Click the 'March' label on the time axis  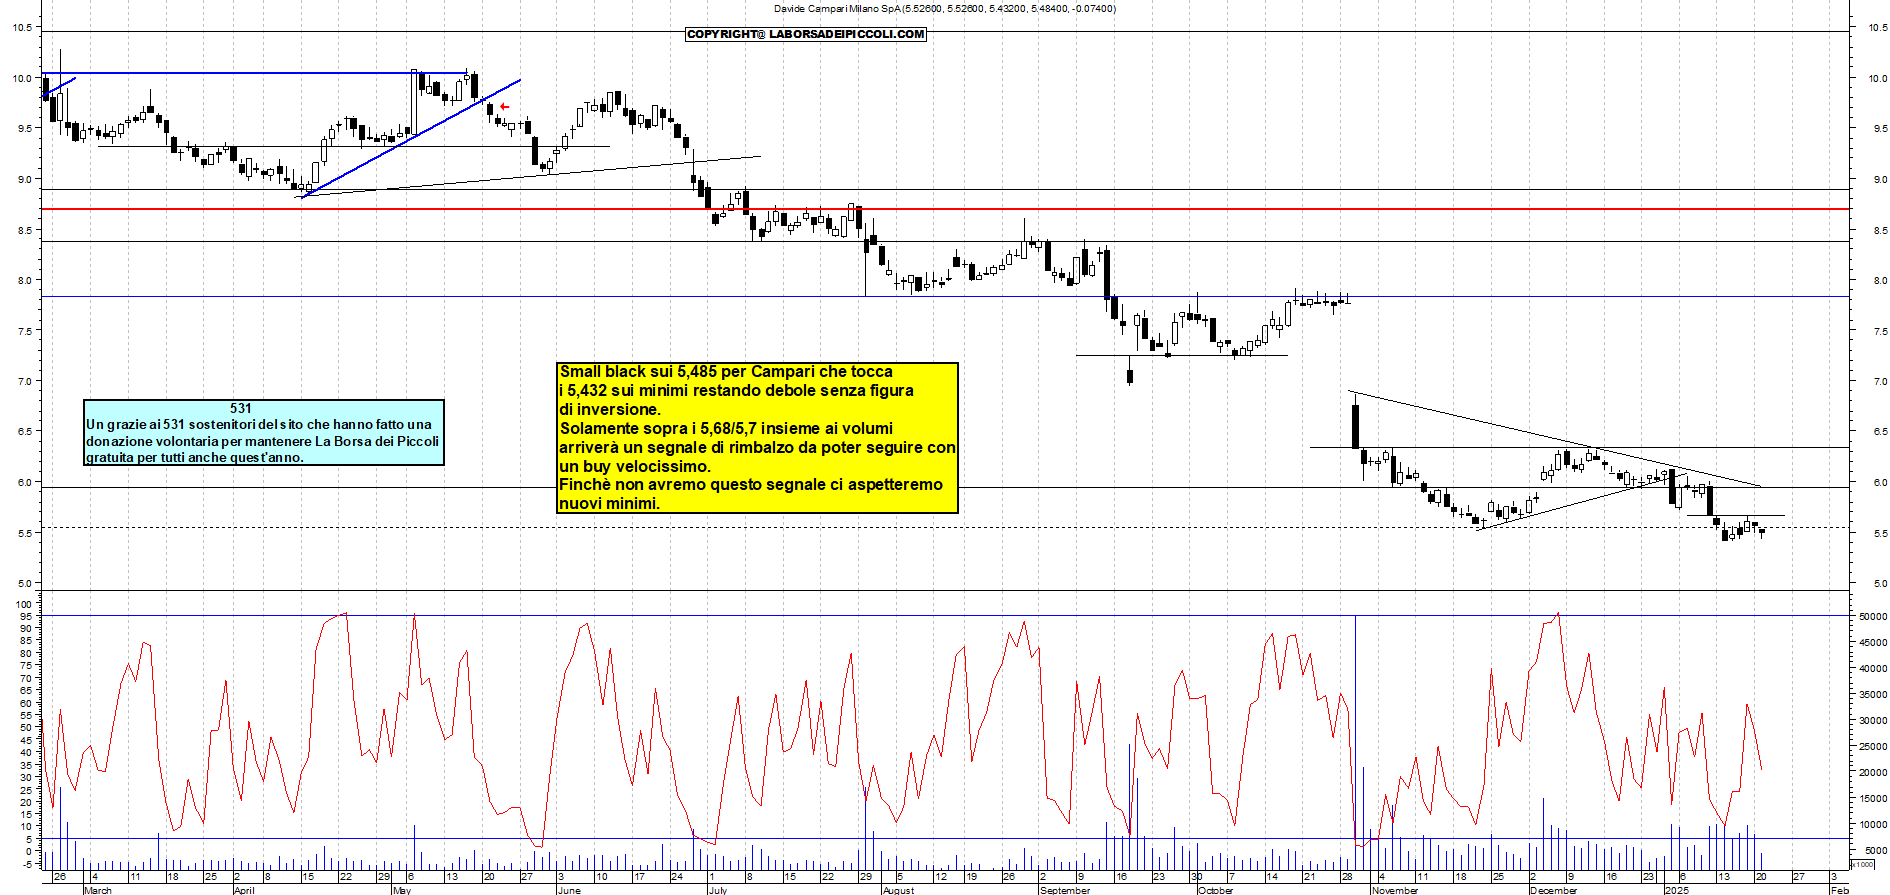(98, 890)
